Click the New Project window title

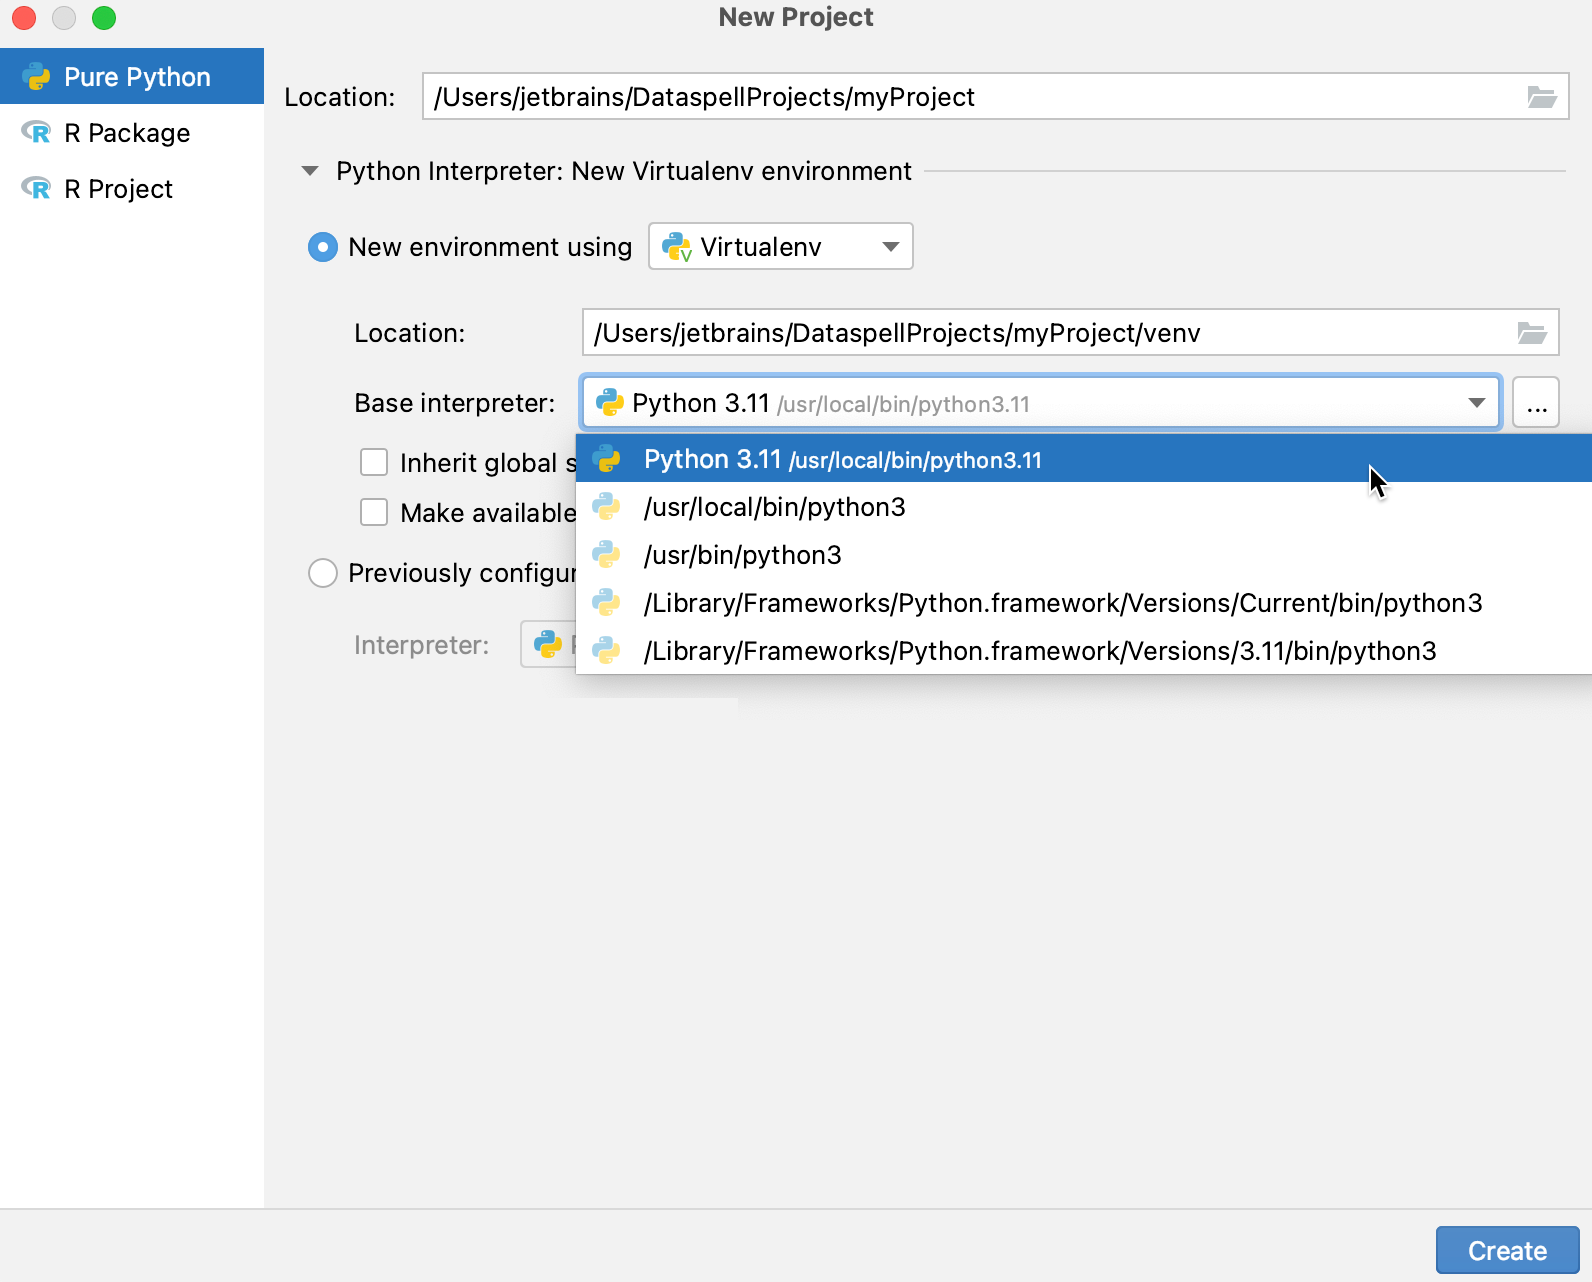click(796, 17)
